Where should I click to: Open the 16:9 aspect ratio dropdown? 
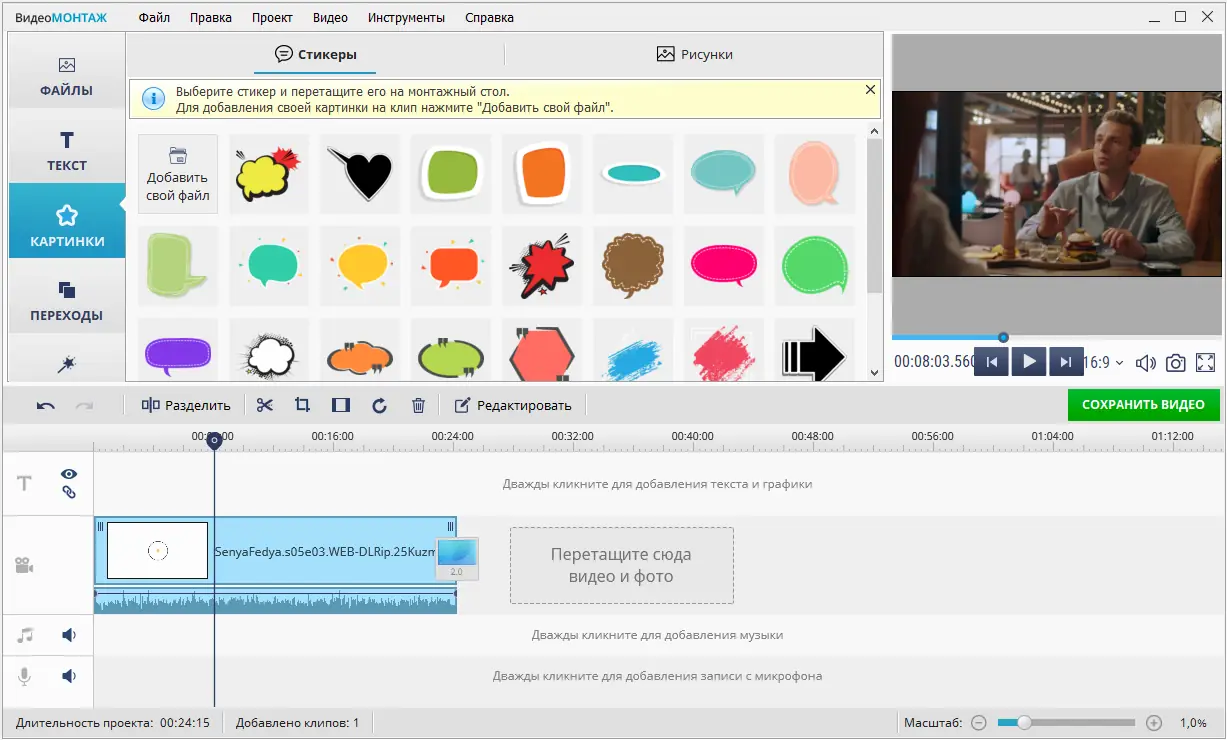pos(1104,362)
